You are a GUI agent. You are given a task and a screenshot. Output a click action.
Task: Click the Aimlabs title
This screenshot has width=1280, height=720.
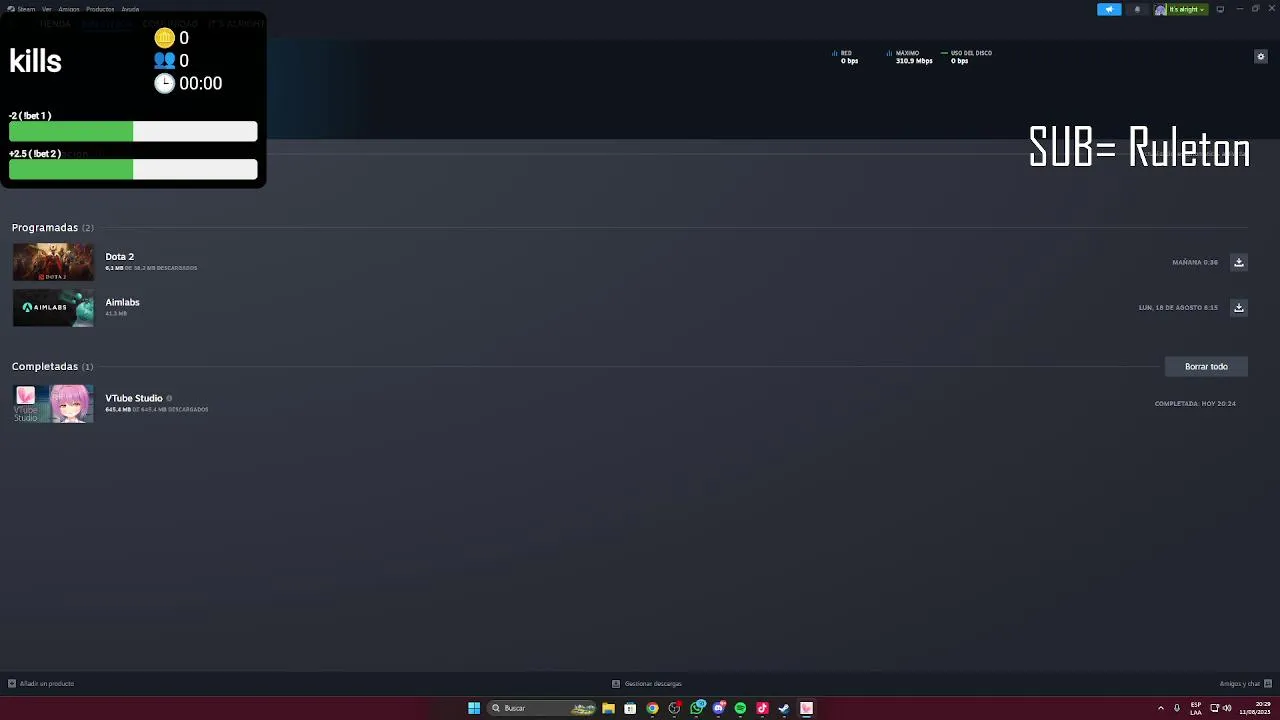pyautogui.click(x=122, y=302)
